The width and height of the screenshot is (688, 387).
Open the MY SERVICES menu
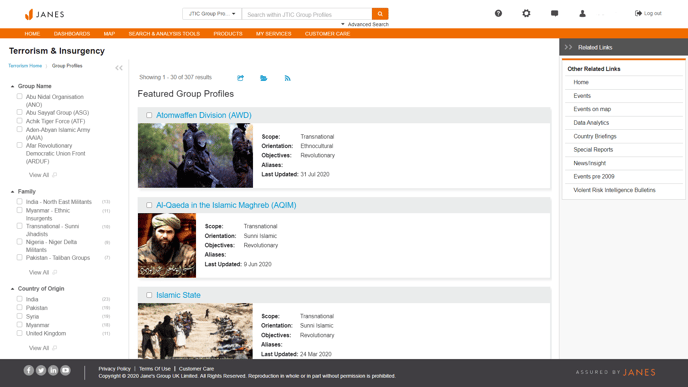[274, 34]
